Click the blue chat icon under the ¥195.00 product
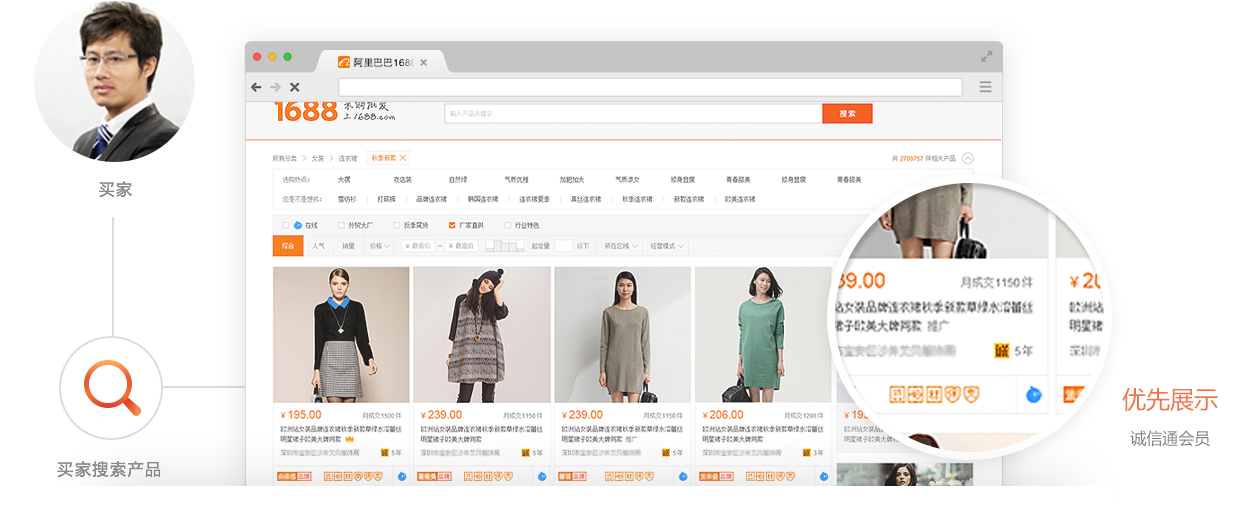Viewport: 1248px width, 506px height. pyautogui.click(x=402, y=477)
